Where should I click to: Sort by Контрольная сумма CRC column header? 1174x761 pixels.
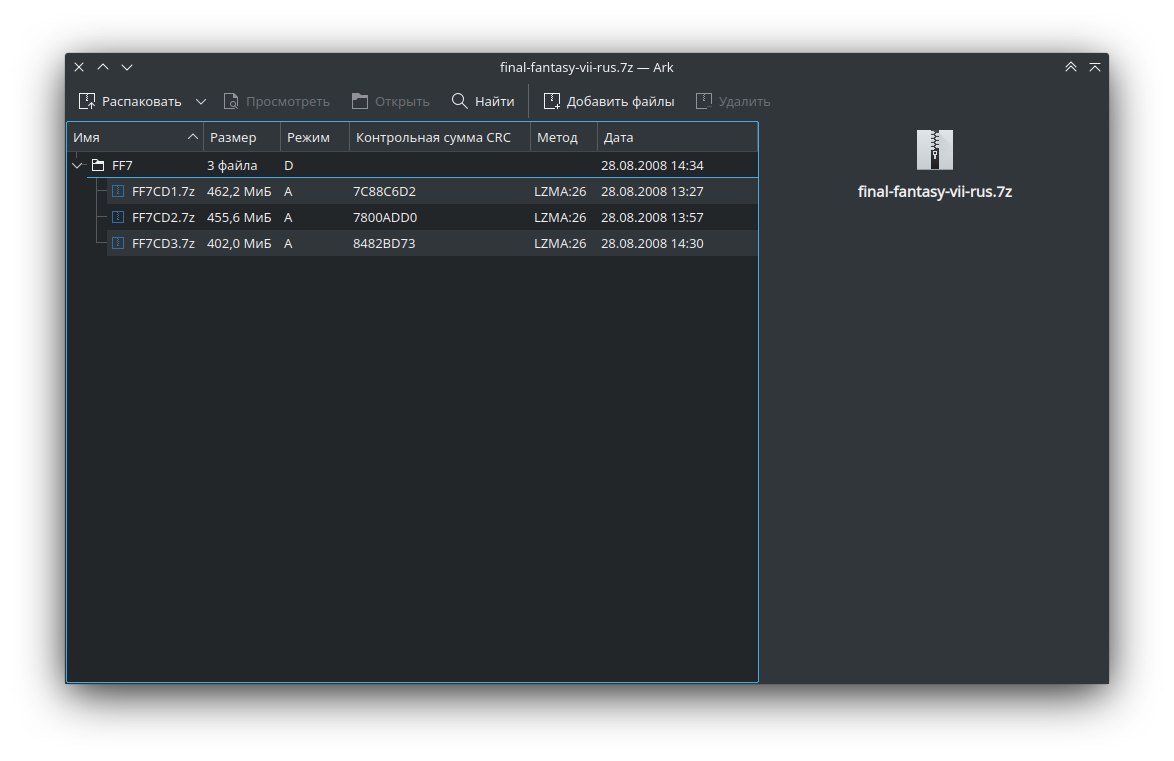(x=440, y=137)
